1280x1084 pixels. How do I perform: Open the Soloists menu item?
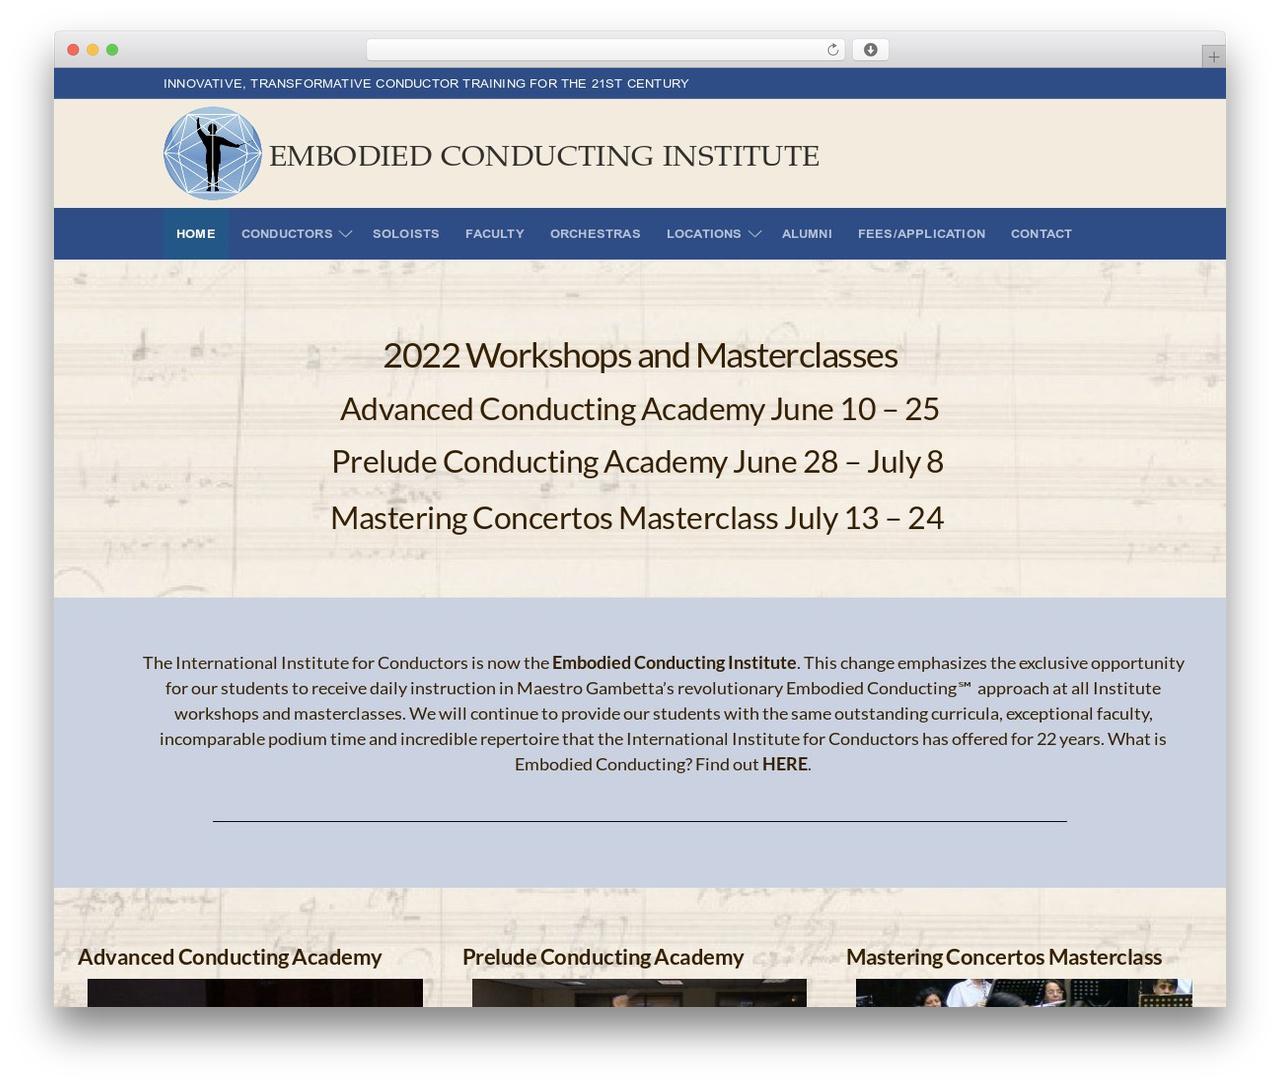406,234
